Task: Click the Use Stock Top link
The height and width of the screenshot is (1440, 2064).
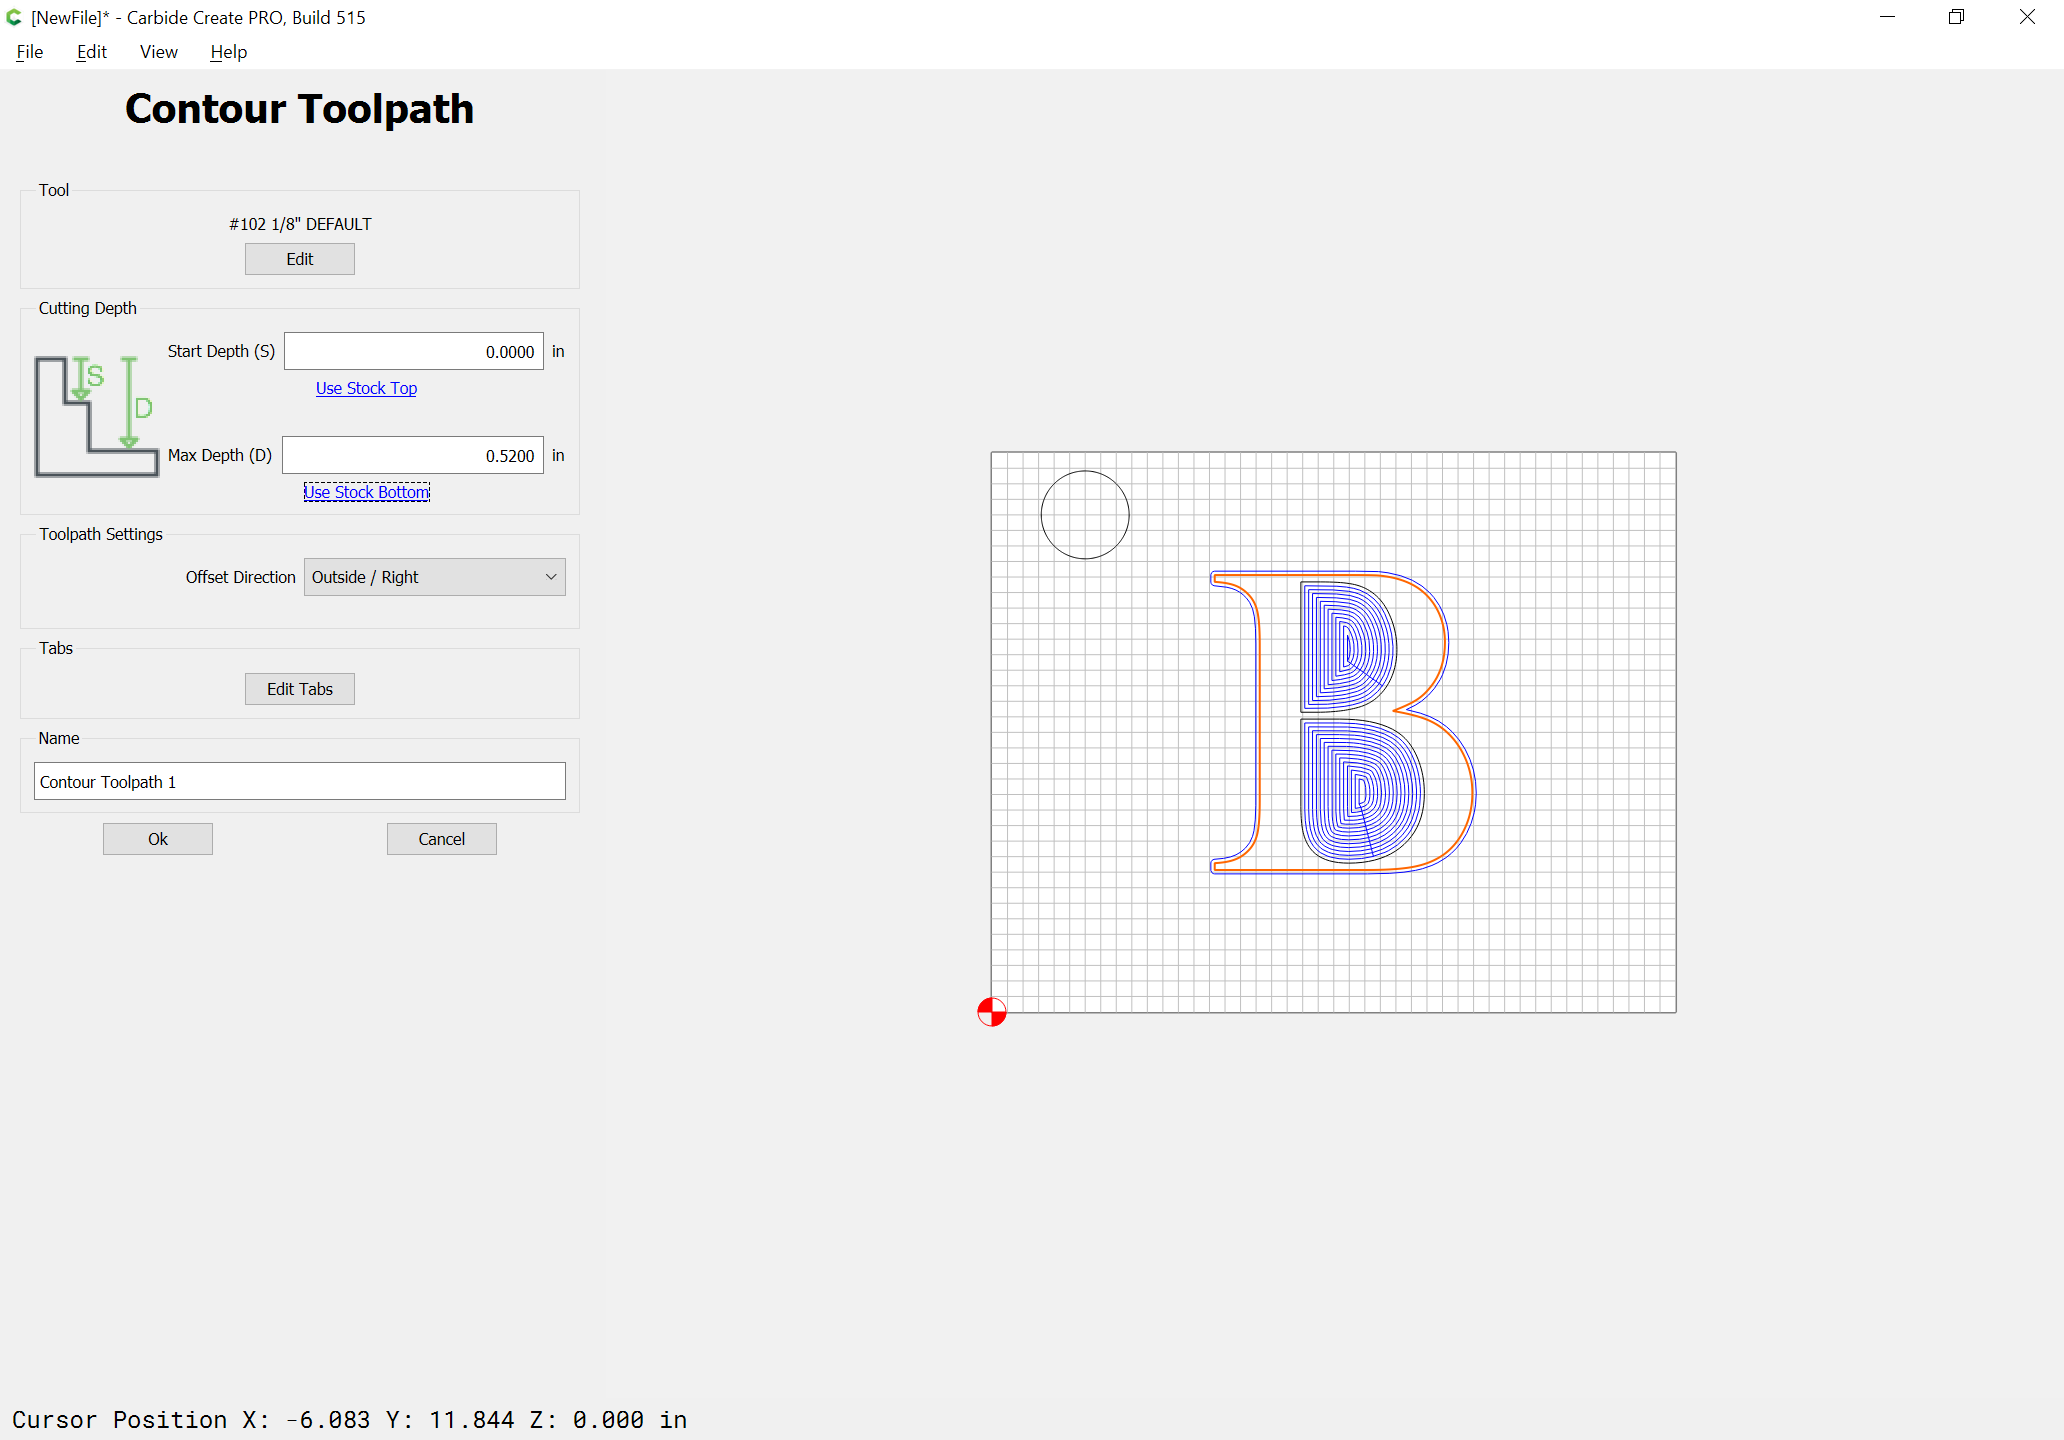Action: (x=366, y=388)
